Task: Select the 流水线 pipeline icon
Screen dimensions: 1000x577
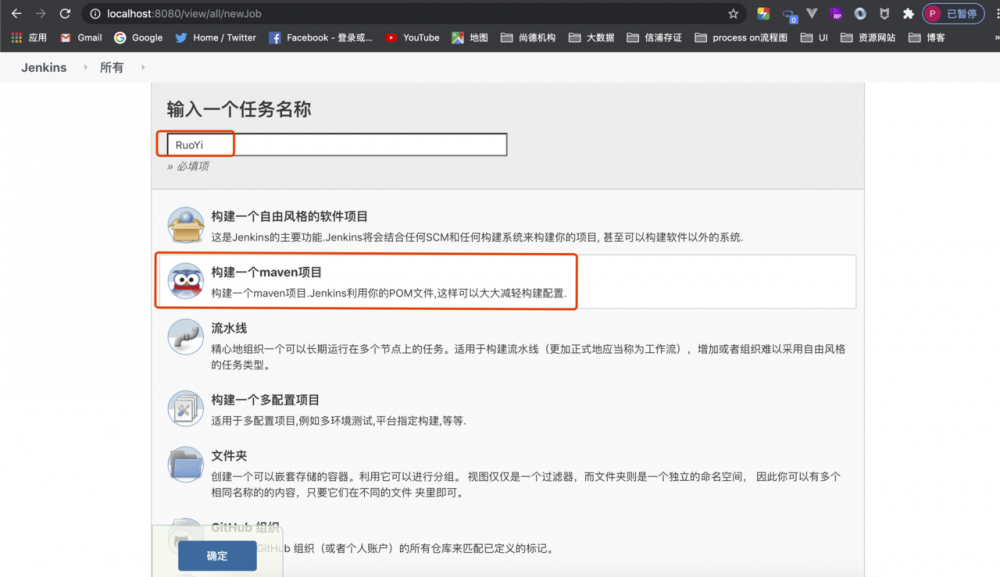Action: pos(185,337)
